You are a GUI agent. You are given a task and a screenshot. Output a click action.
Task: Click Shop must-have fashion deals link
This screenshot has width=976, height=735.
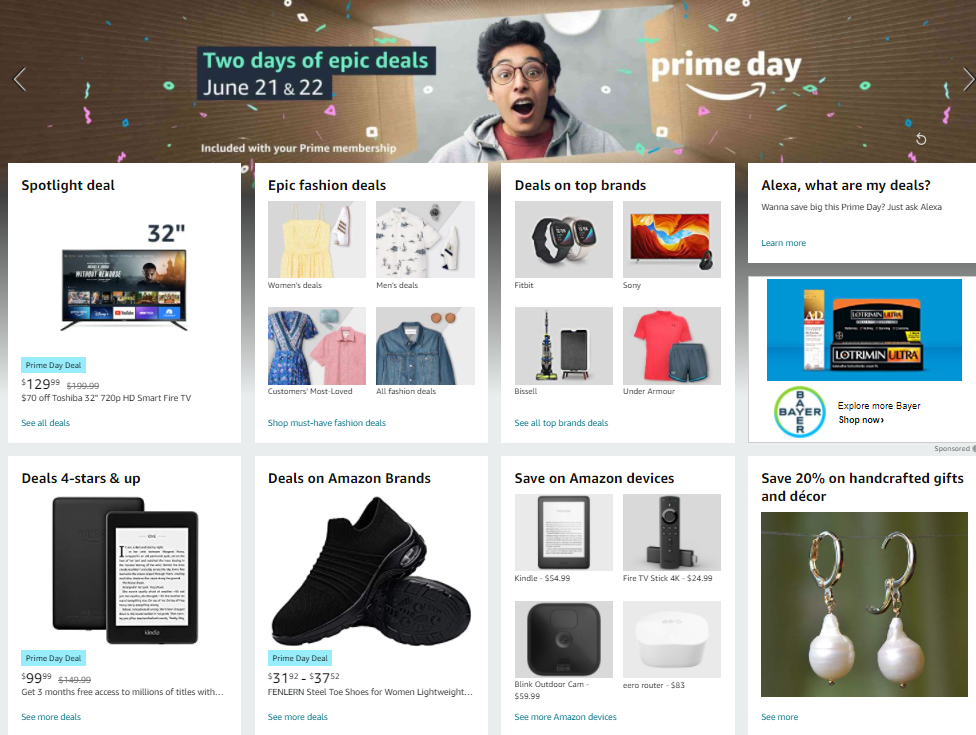point(327,423)
